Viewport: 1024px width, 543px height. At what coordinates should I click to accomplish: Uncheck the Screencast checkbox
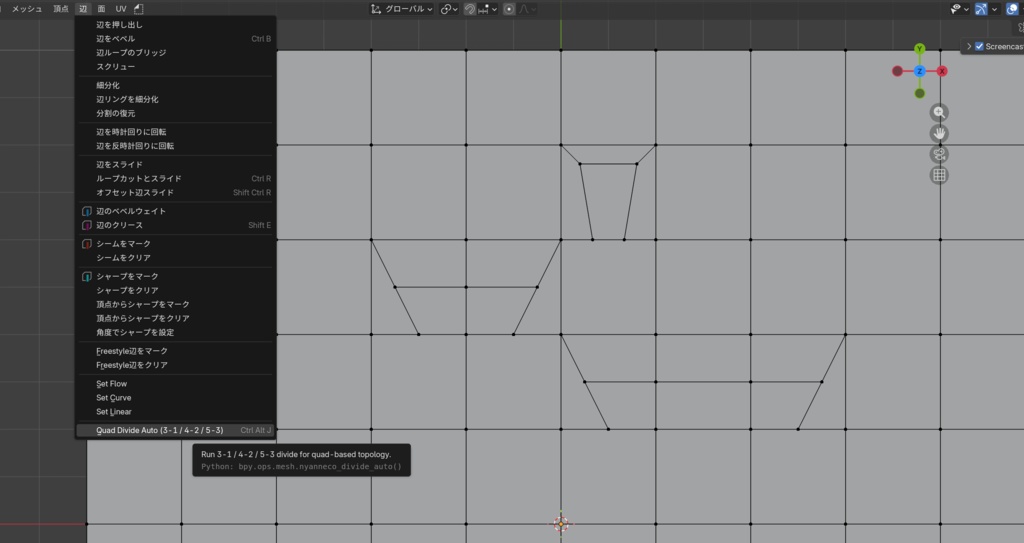coord(979,46)
